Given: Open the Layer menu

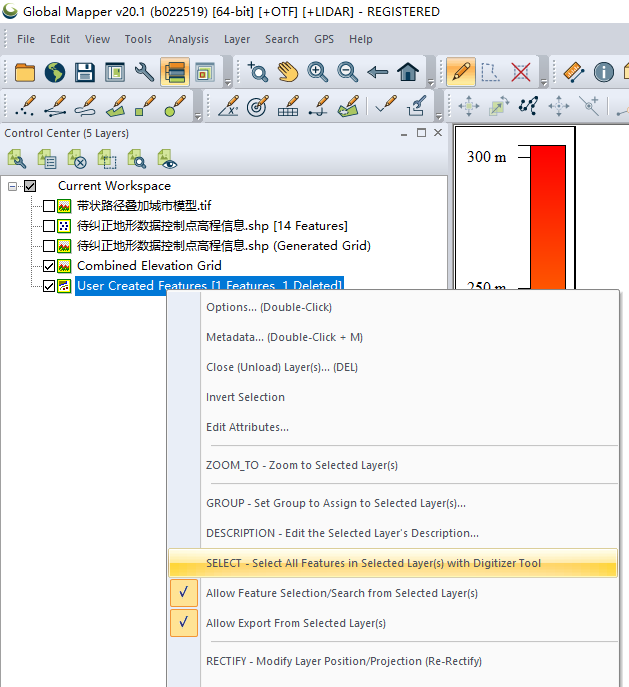Looking at the screenshot, I should (237, 39).
